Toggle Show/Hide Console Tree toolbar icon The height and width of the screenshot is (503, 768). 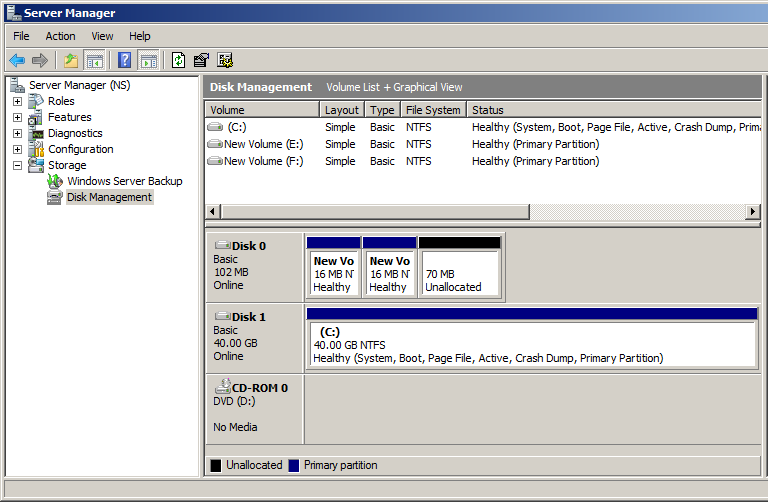95,60
